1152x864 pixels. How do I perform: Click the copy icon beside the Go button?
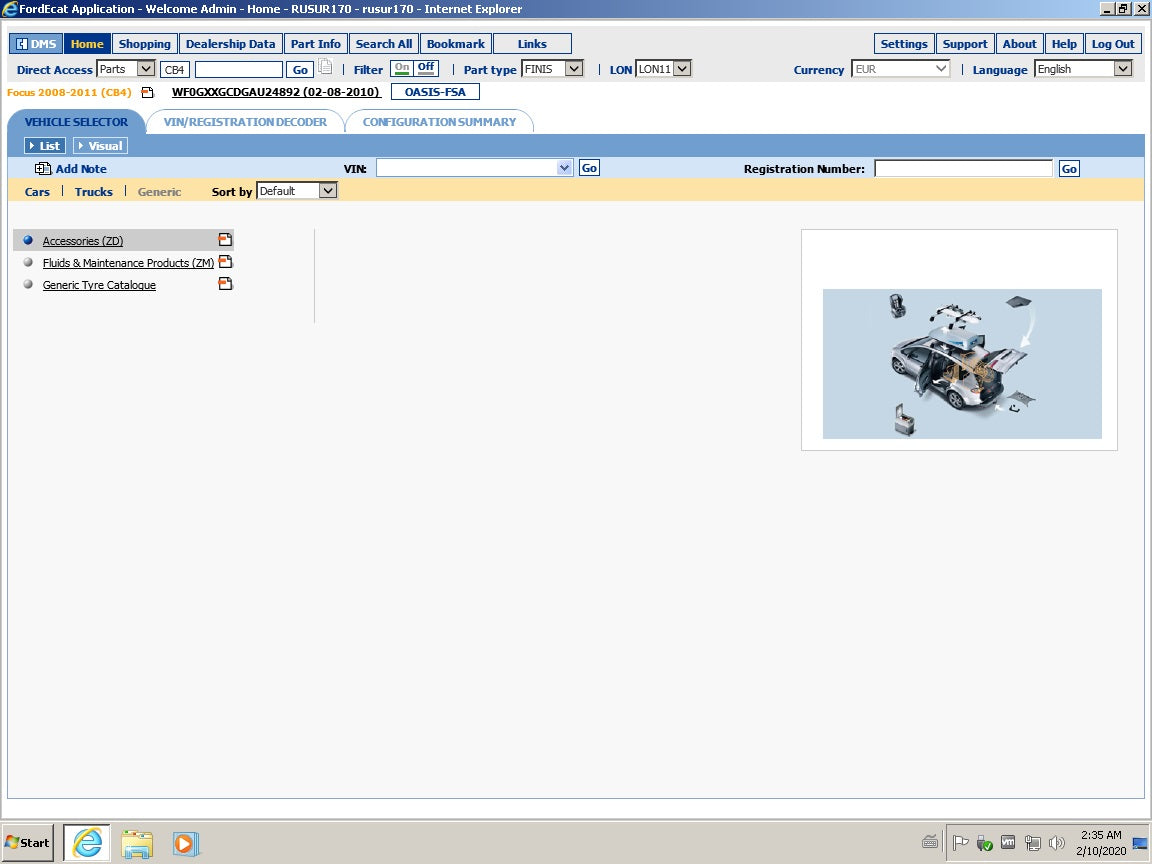pyautogui.click(x=325, y=68)
